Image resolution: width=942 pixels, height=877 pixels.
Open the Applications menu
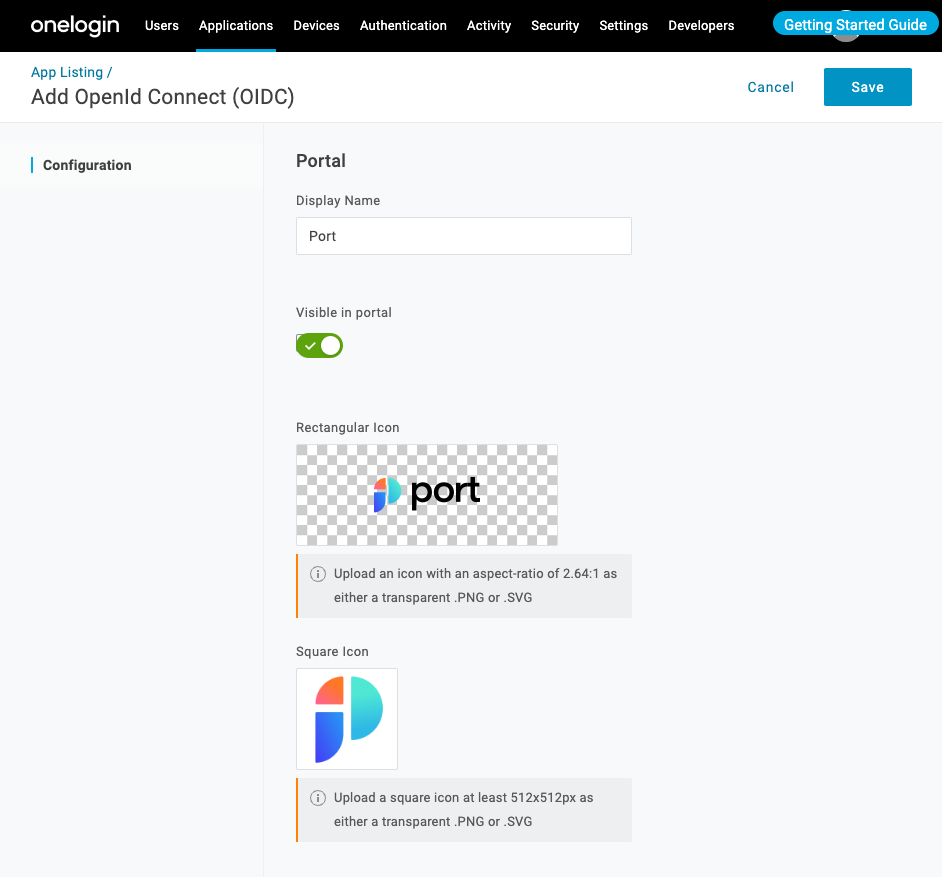pyautogui.click(x=236, y=25)
